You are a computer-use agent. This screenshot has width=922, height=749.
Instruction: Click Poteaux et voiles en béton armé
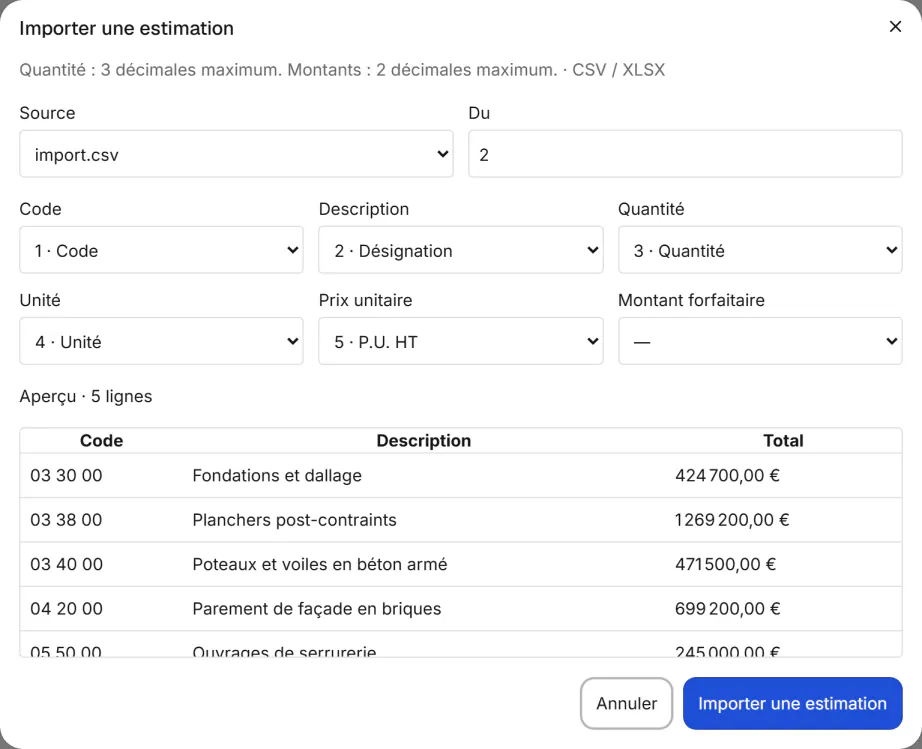pyautogui.click(x=320, y=564)
